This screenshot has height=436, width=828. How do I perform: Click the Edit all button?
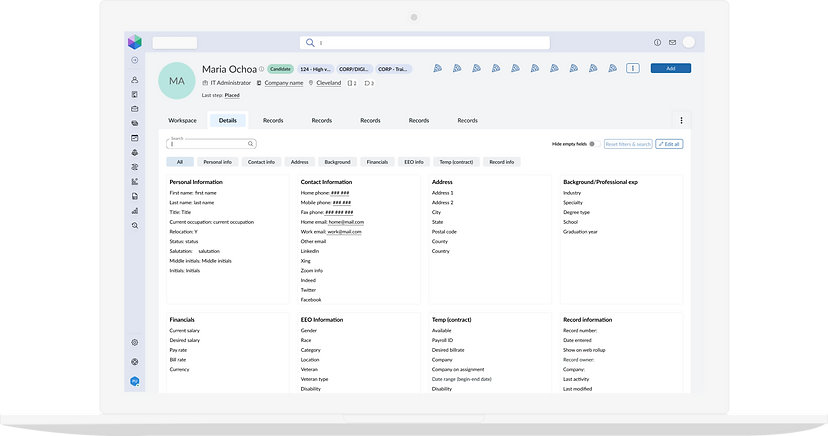669,144
